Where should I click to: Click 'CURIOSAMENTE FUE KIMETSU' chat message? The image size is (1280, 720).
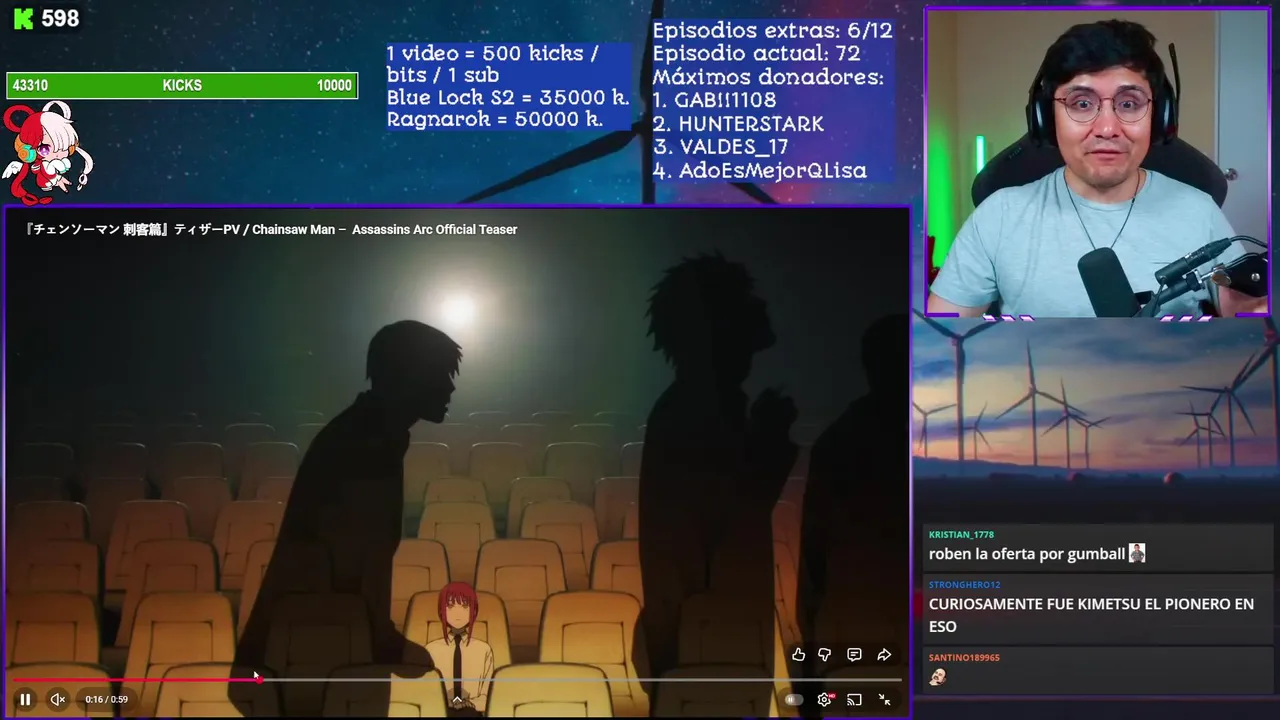click(x=1091, y=615)
